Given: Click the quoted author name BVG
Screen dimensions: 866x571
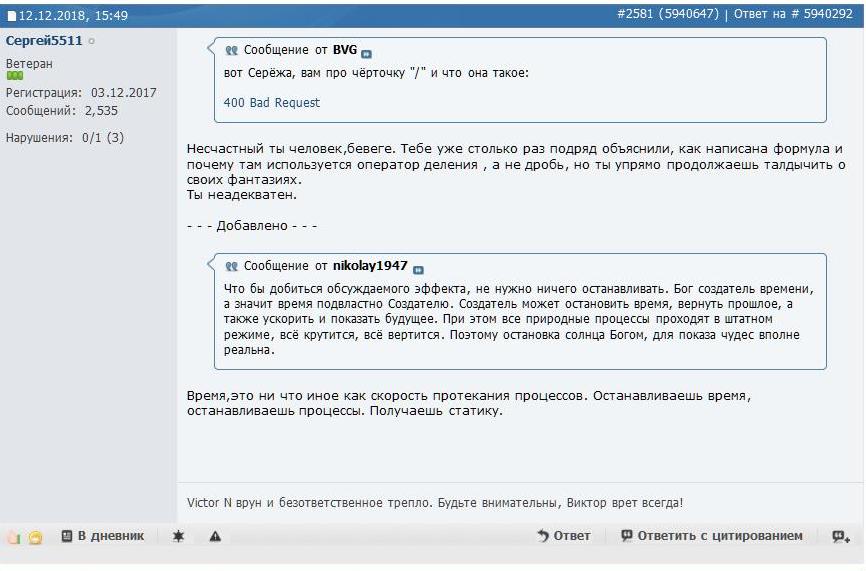Looking at the screenshot, I should (345, 50).
